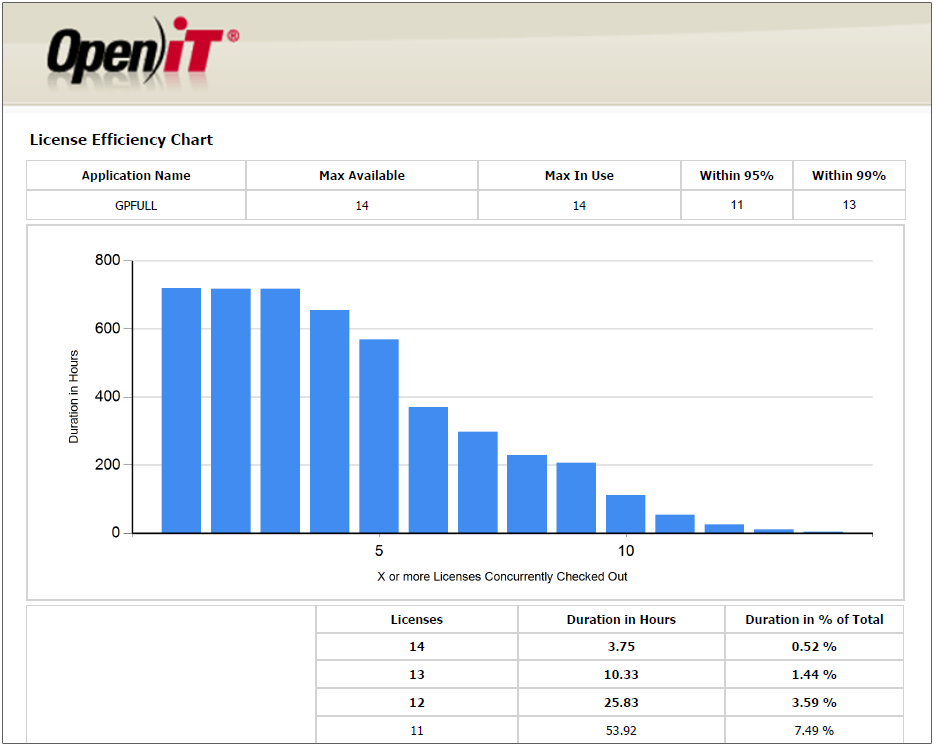Click the 25.83 duration hours cell
The image size is (934, 746).
pyautogui.click(x=621, y=703)
